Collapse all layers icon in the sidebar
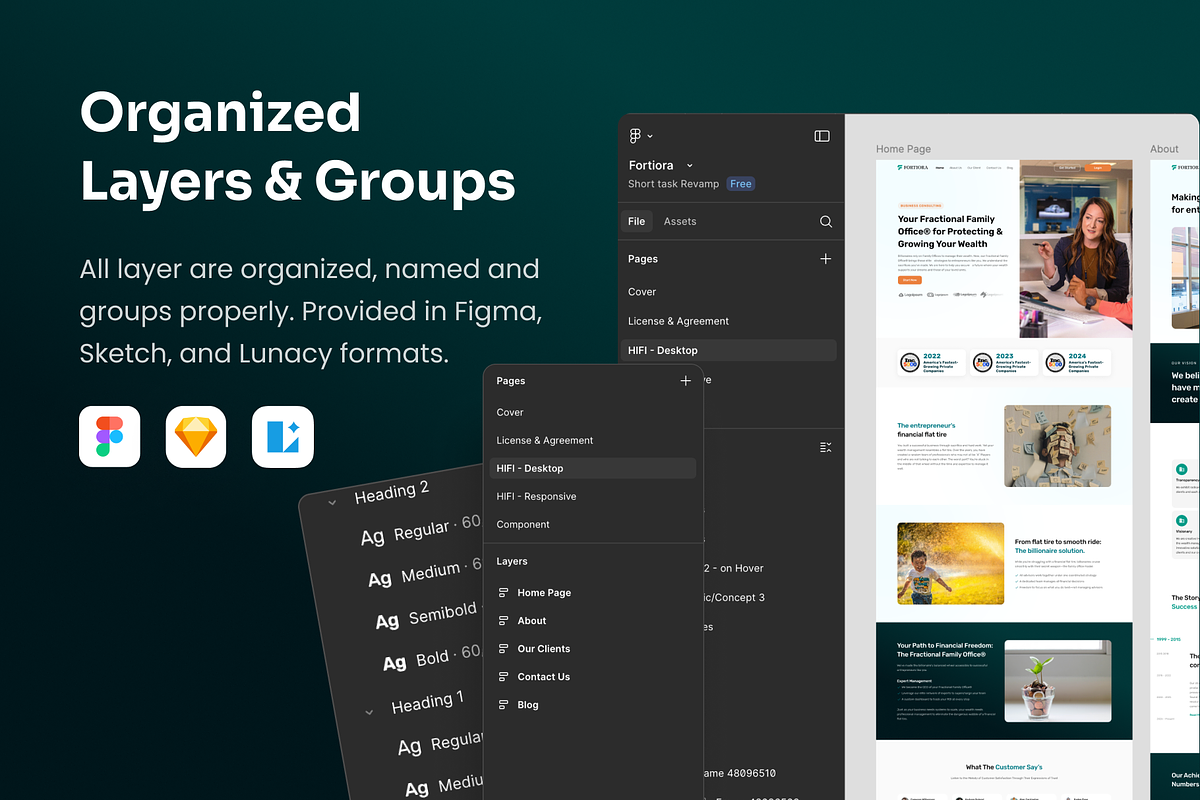 826,447
